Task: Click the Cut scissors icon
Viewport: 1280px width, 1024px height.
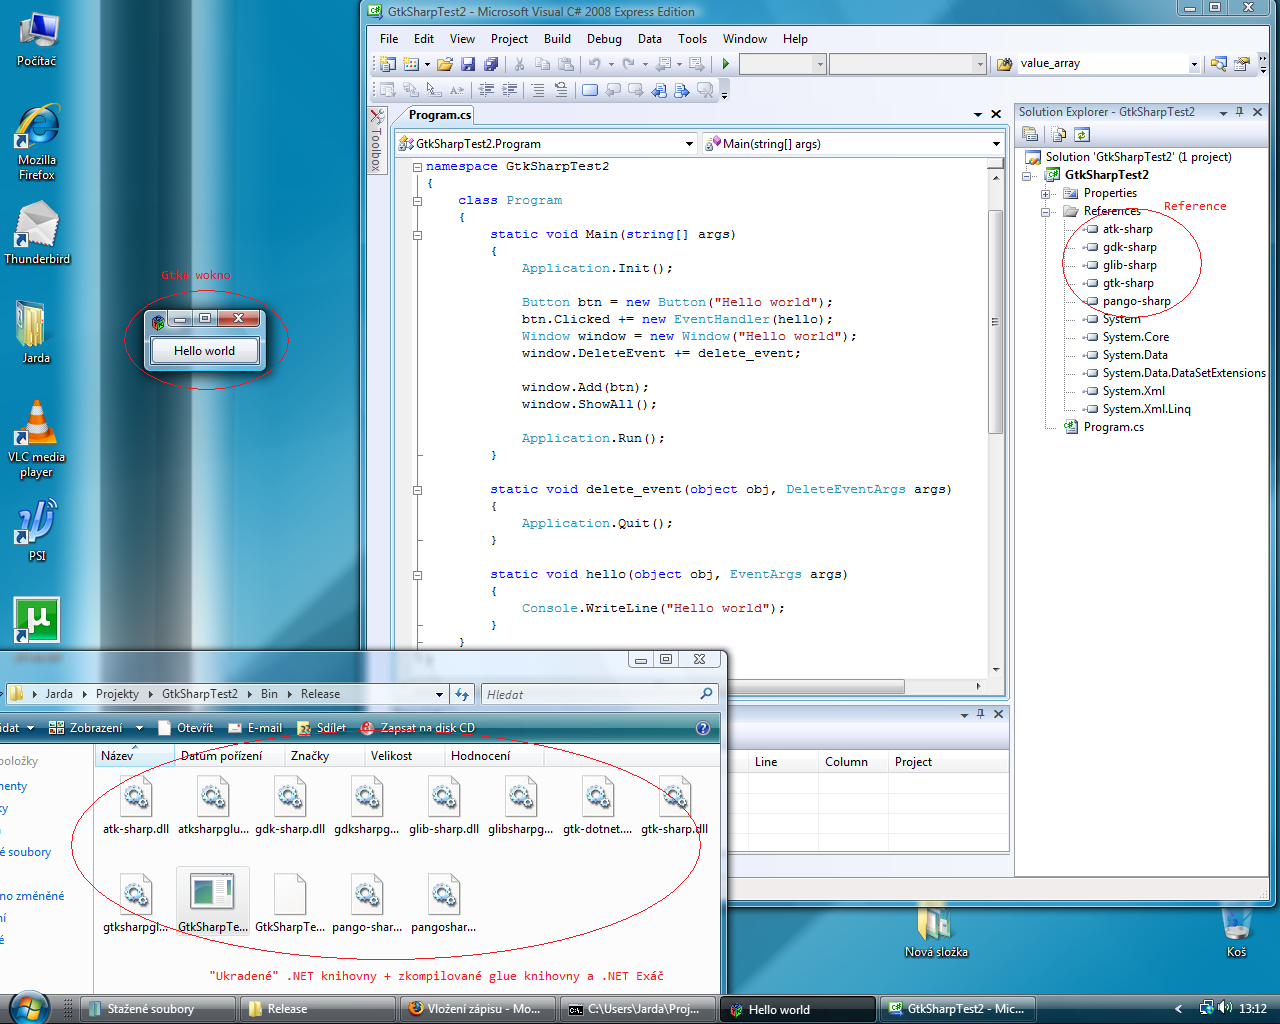Action: pos(519,64)
